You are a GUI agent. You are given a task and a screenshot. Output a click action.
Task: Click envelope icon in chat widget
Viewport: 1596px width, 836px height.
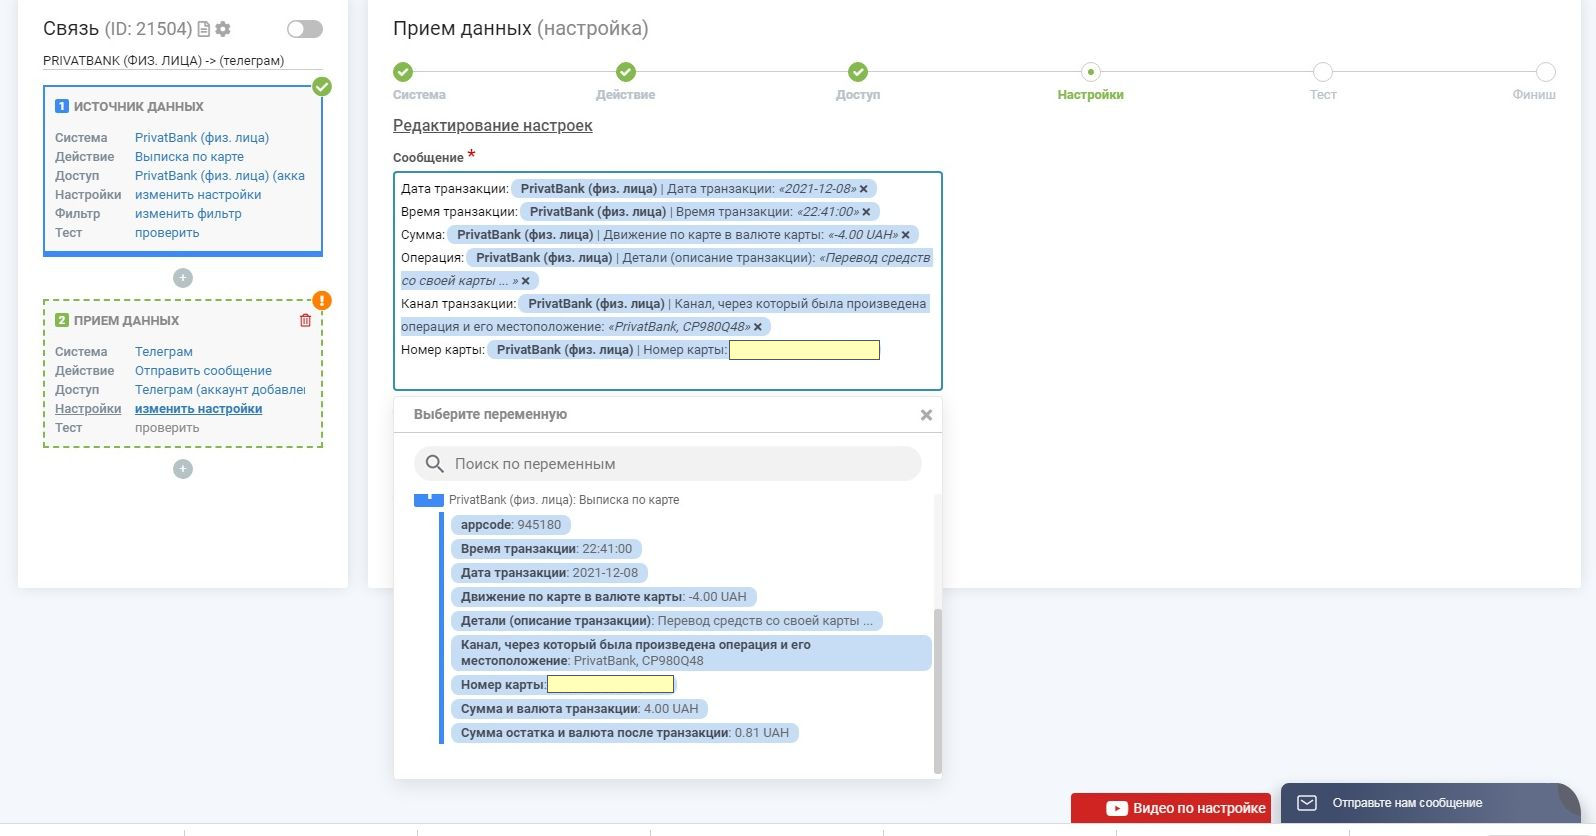click(x=1307, y=803)
